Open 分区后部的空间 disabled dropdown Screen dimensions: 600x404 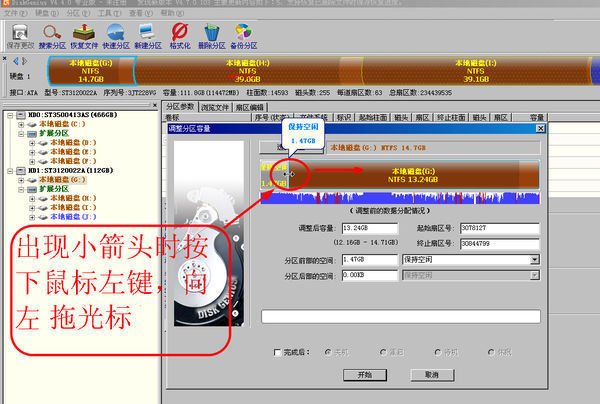(x=535, y=275)
